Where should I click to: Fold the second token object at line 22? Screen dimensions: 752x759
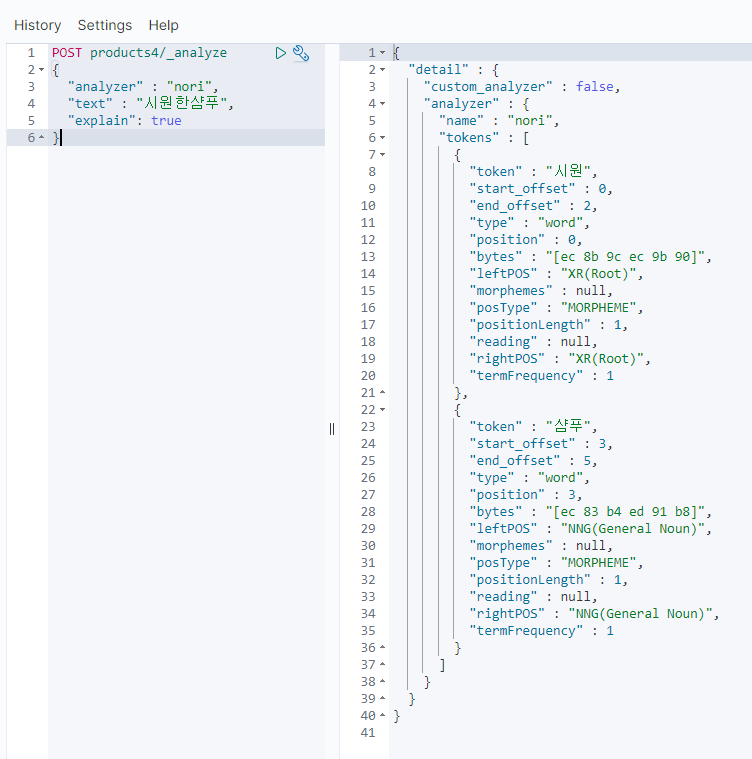(382, 410)
